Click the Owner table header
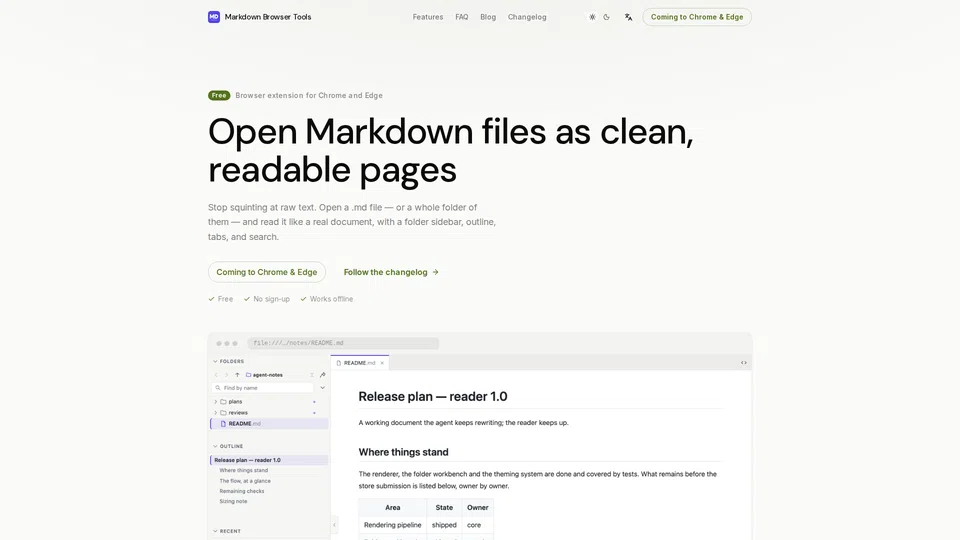The height and width of the screenshot is (540, 960). [x=478, y=508]
